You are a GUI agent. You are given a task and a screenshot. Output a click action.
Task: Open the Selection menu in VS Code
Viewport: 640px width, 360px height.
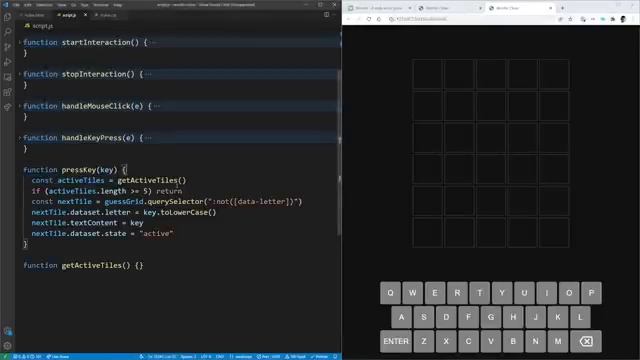point(44,5)
